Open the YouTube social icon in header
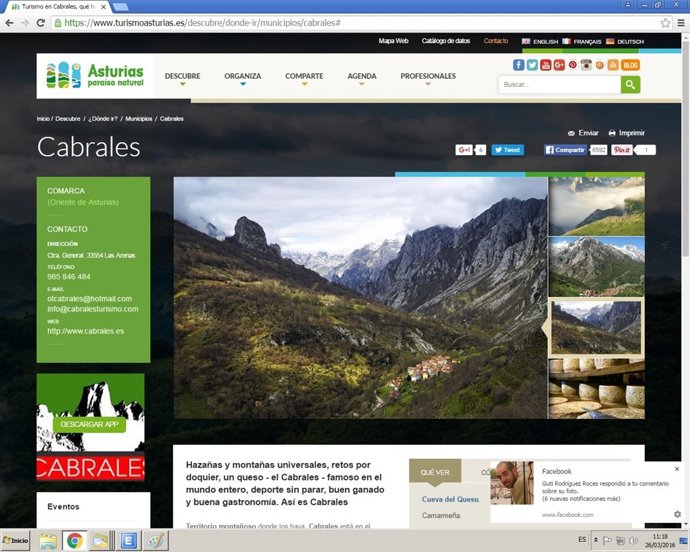 546,65
